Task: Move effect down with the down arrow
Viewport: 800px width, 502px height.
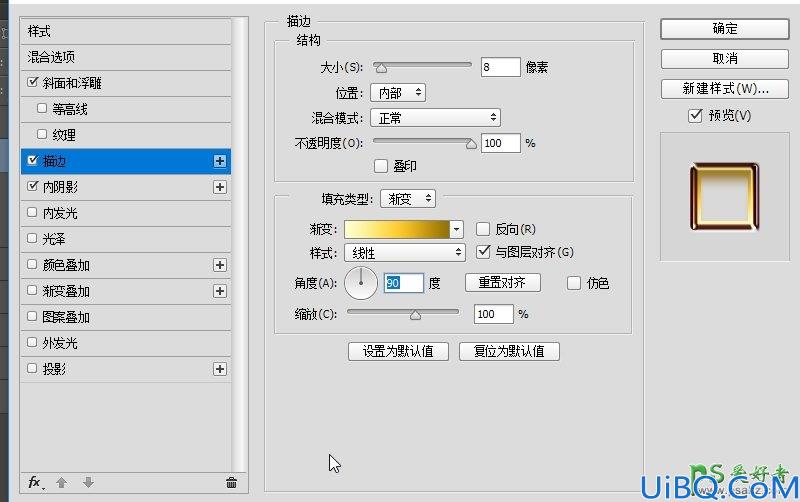Action: tap(88, 482)
